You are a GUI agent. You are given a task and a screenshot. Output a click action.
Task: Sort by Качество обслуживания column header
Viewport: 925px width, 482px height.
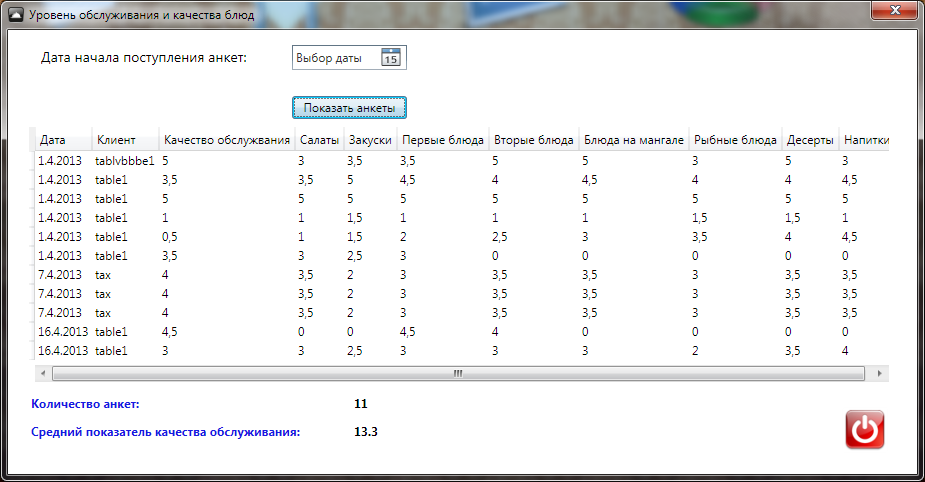[x=227, y=140]
